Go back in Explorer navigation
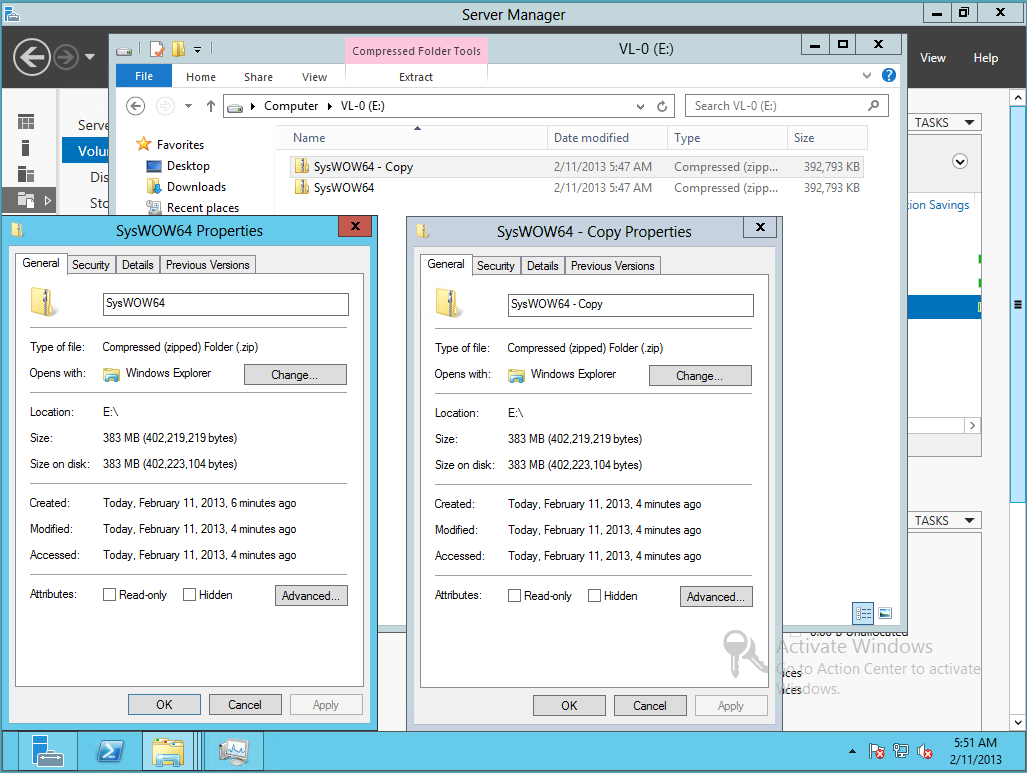Image resolution: width=1027 pixels, height=773 pixels. 136,105
